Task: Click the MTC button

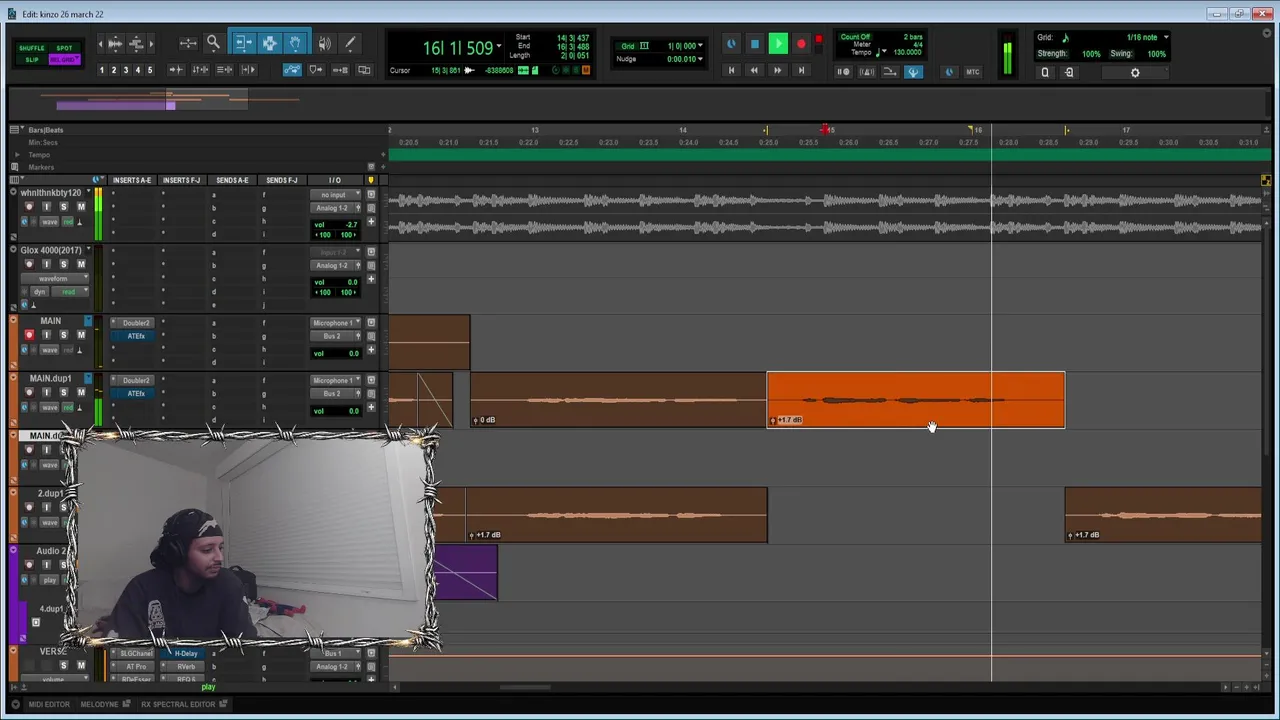Action: (x=972, y=72)
